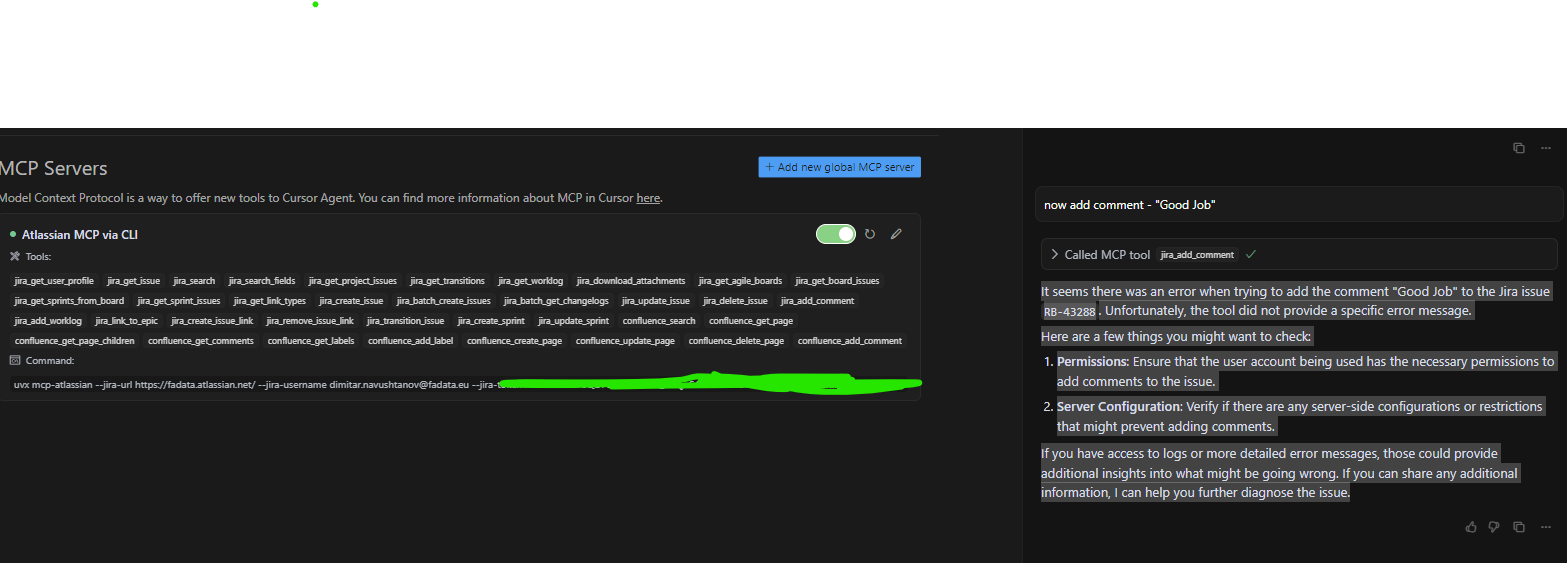
Task: Disable the Atlassian MCP via CLI toggle
Action: [x=836, y=234]
